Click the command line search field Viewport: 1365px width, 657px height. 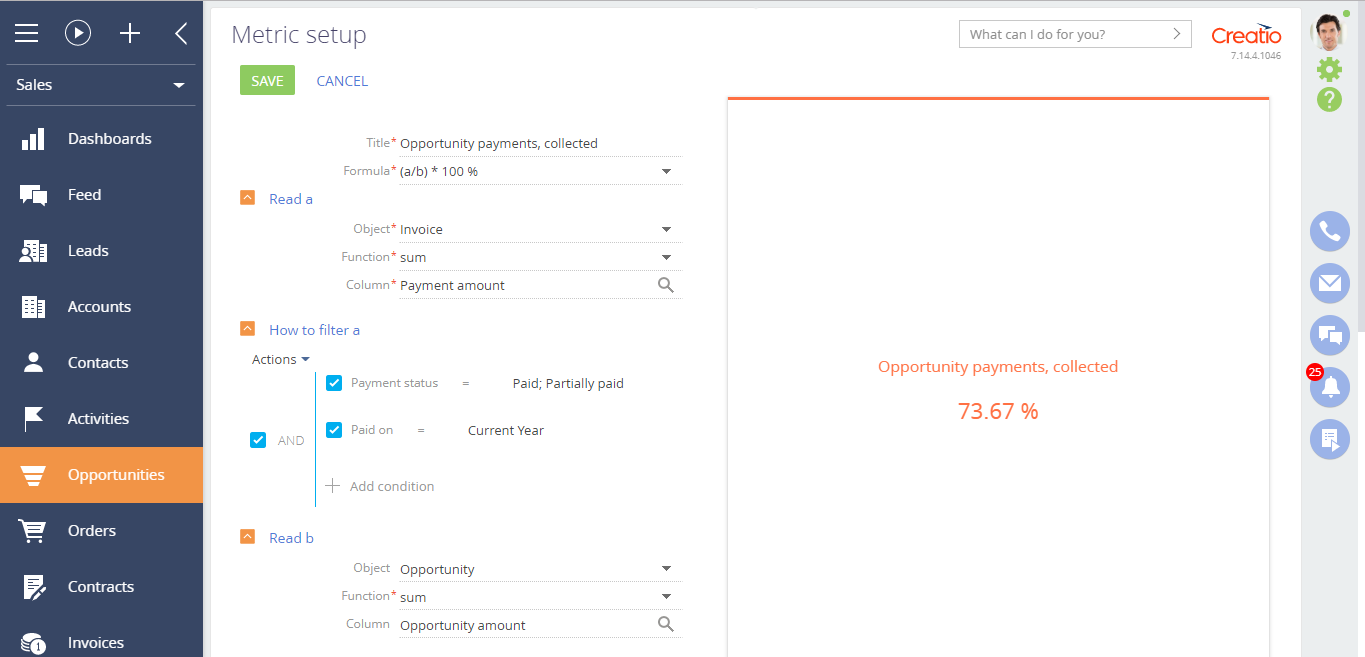point(1064,34)
